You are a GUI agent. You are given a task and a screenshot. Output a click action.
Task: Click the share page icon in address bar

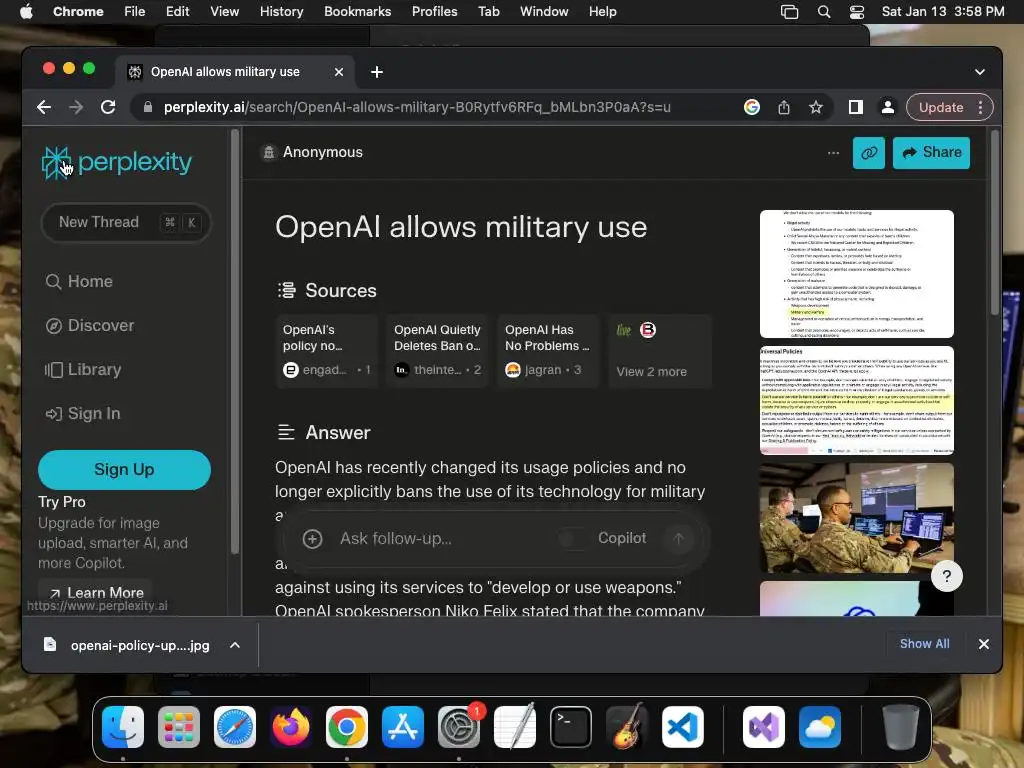tap(784, 107)
